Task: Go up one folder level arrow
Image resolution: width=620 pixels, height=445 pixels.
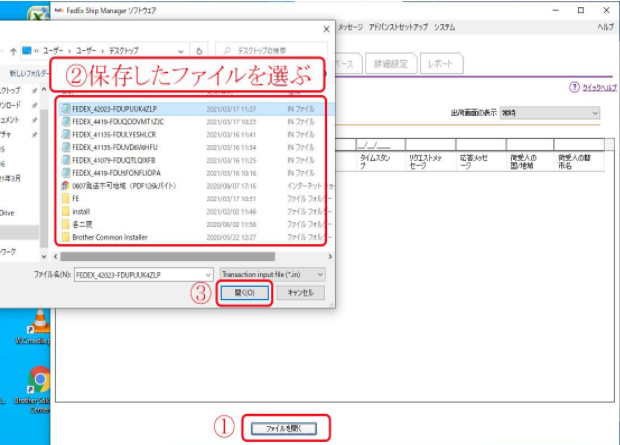Action: [13, 51]
